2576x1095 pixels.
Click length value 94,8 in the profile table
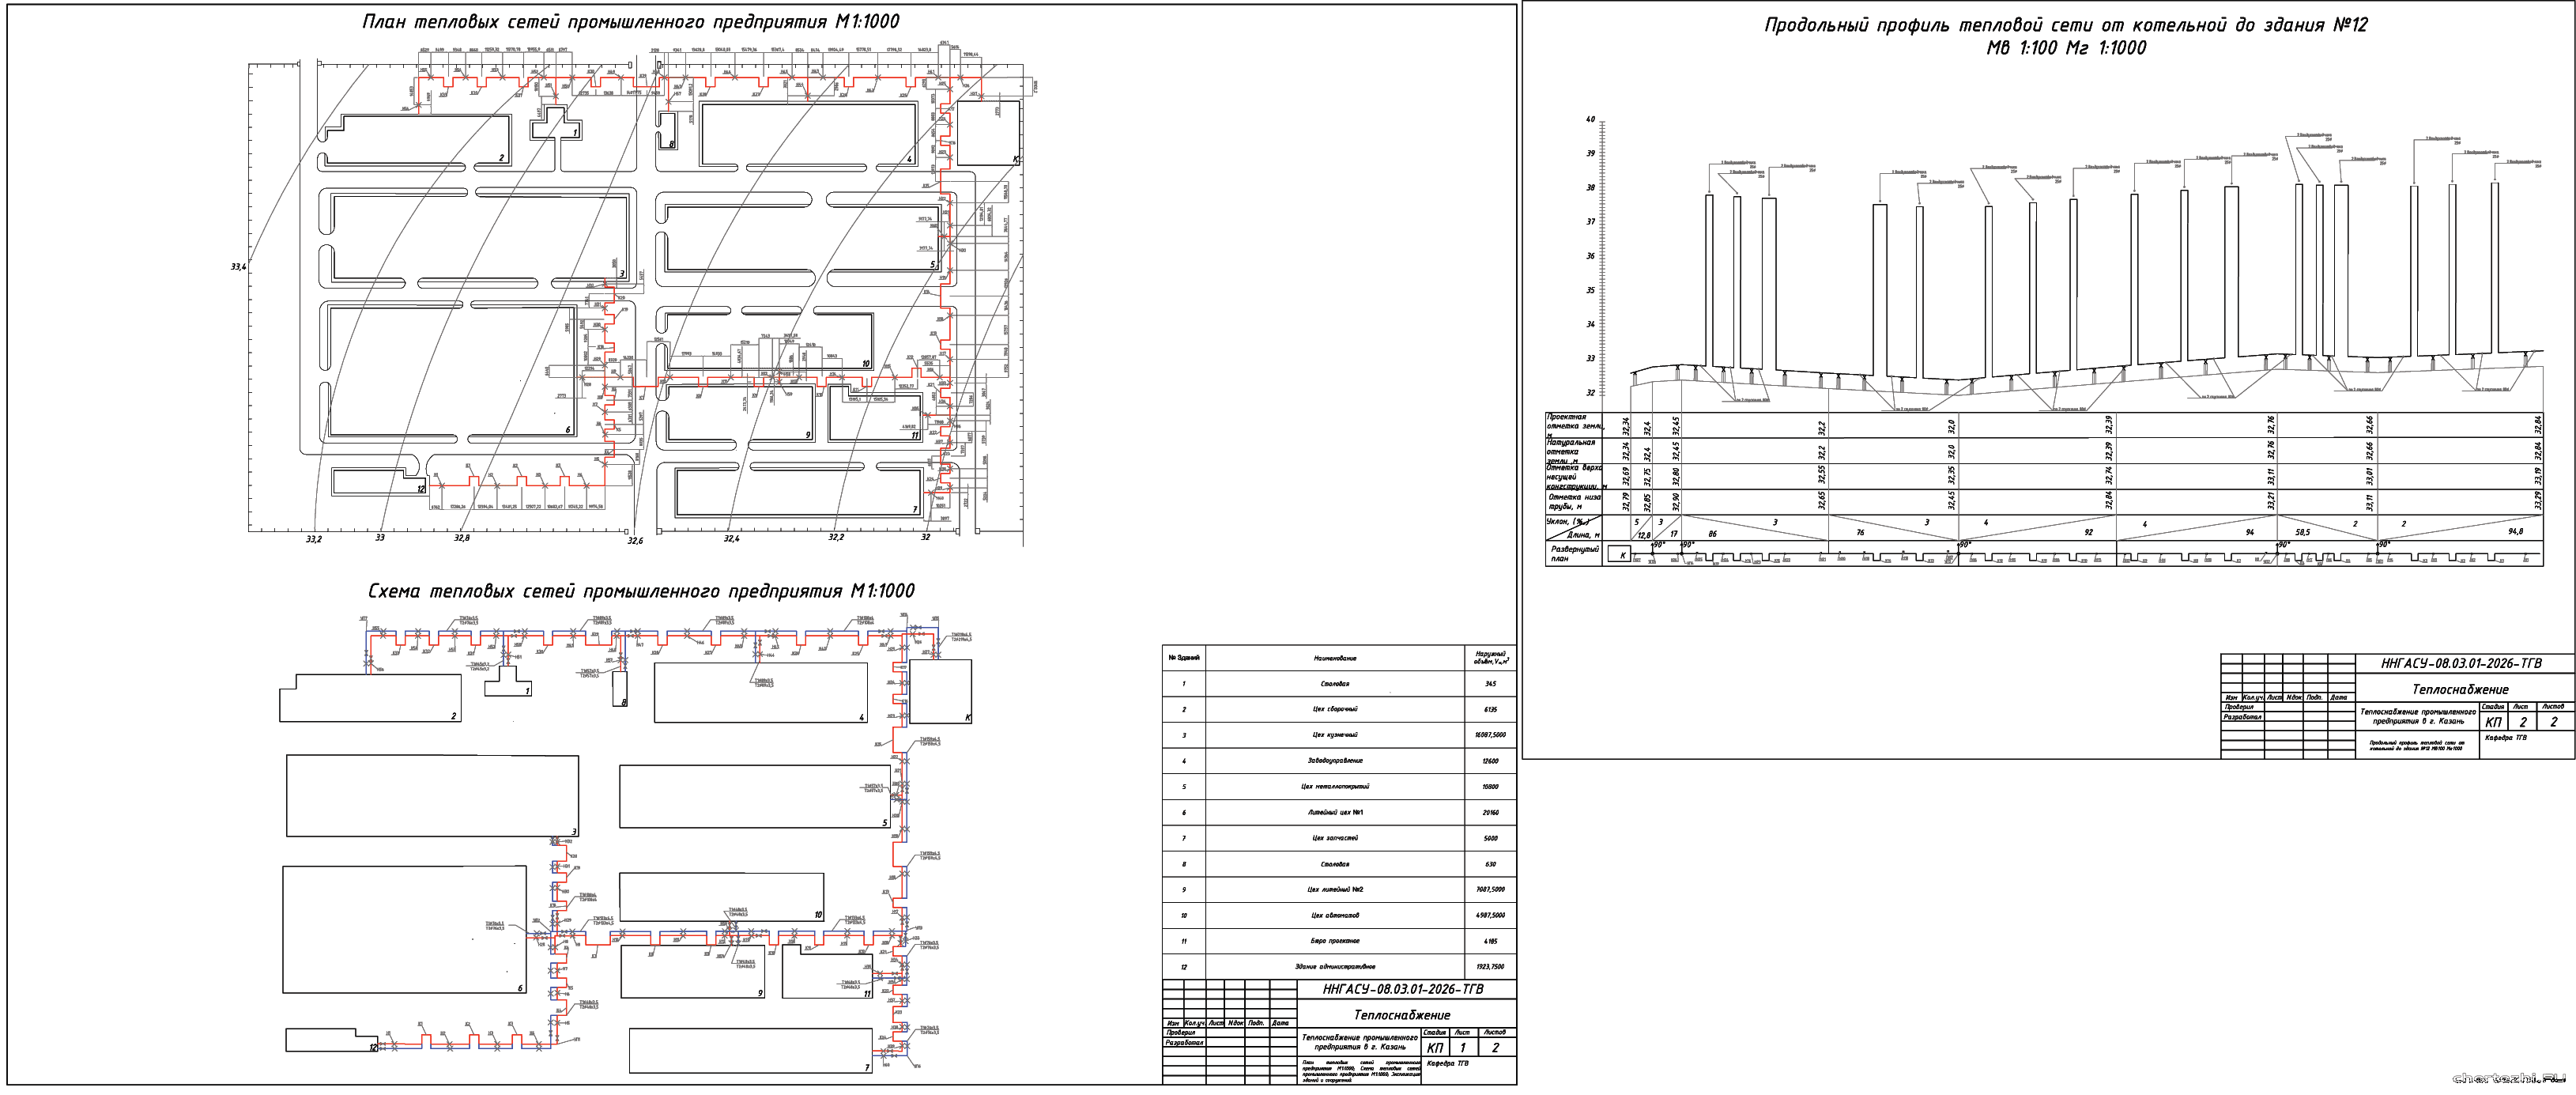click(x=2515, y=532)
